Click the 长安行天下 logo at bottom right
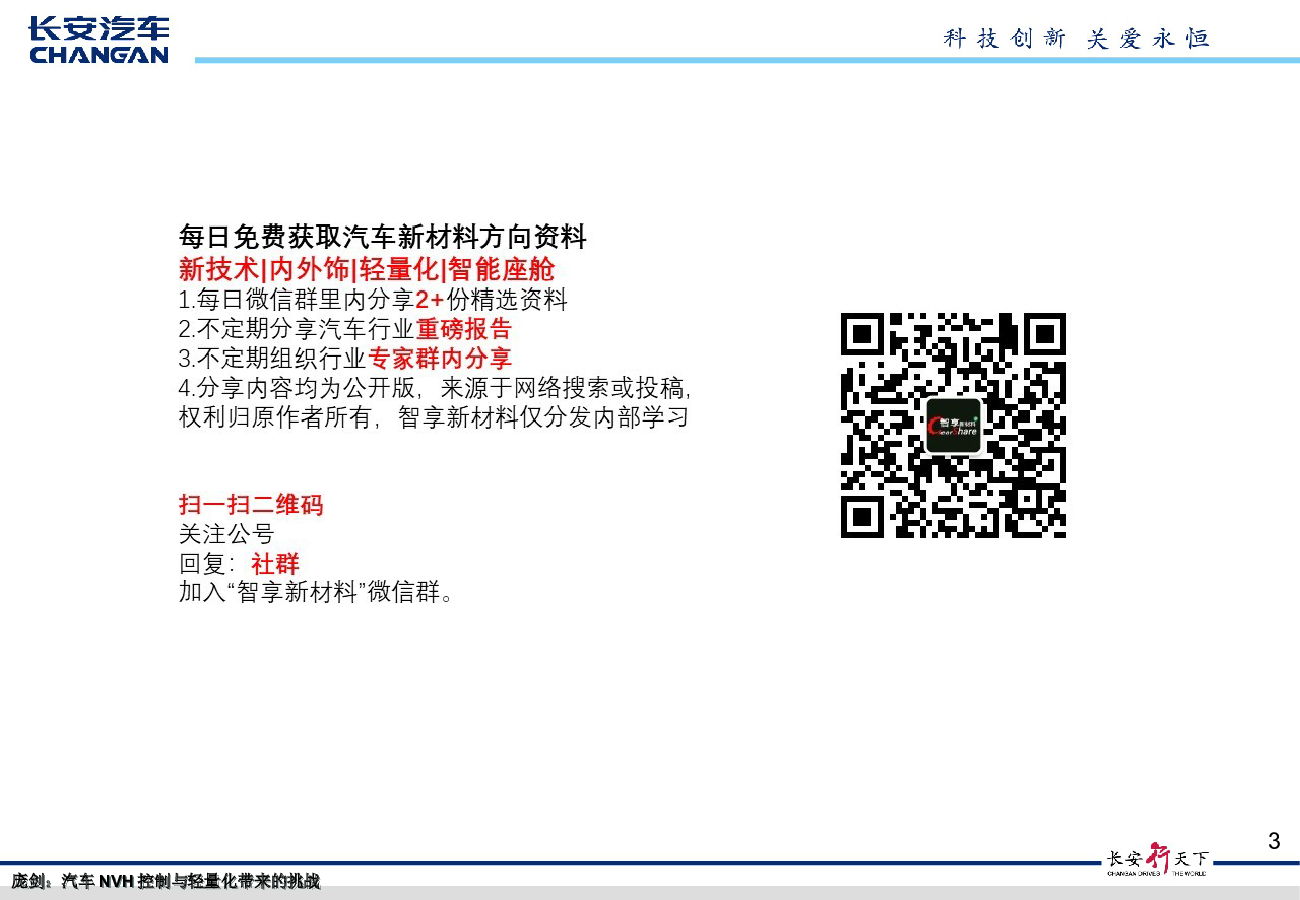1300x900 pixels. pyautogui.click(x=1158, y=860)
